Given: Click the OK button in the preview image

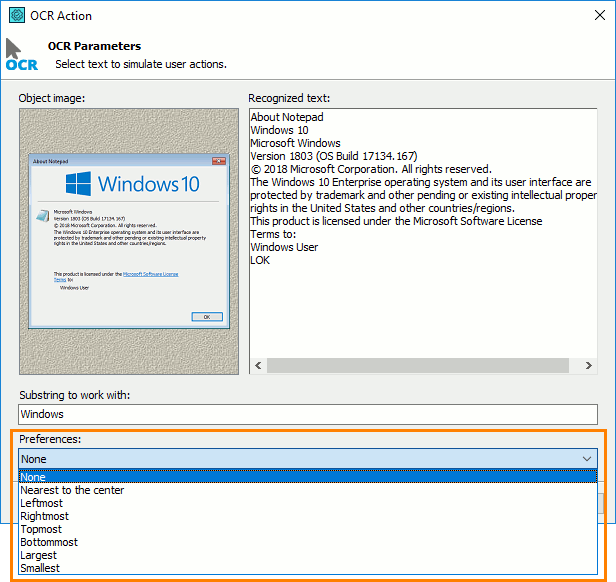Looking at the screenshot, I should (207, 317).
